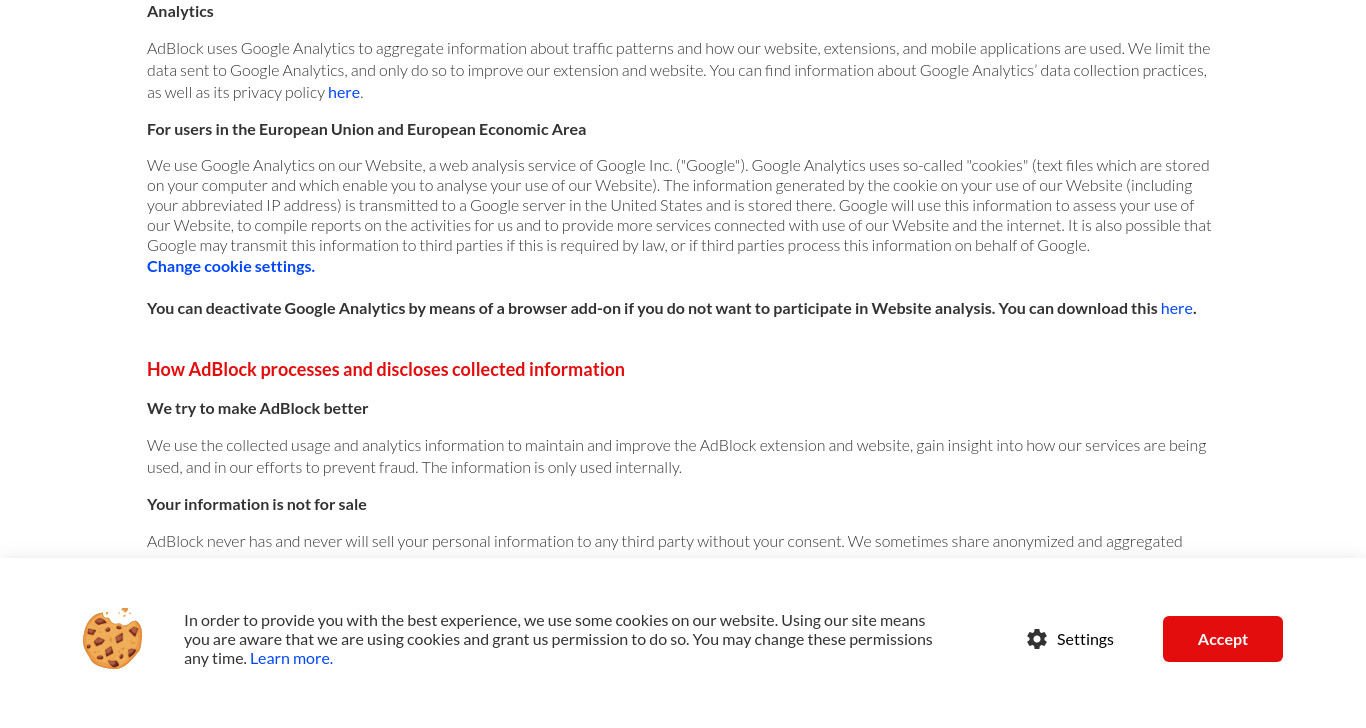This screenshot has height=728, width=1366.
Task: Click the paragraph starting 'AdBlock uses Google Analytics'
Action: pos(679,70)
